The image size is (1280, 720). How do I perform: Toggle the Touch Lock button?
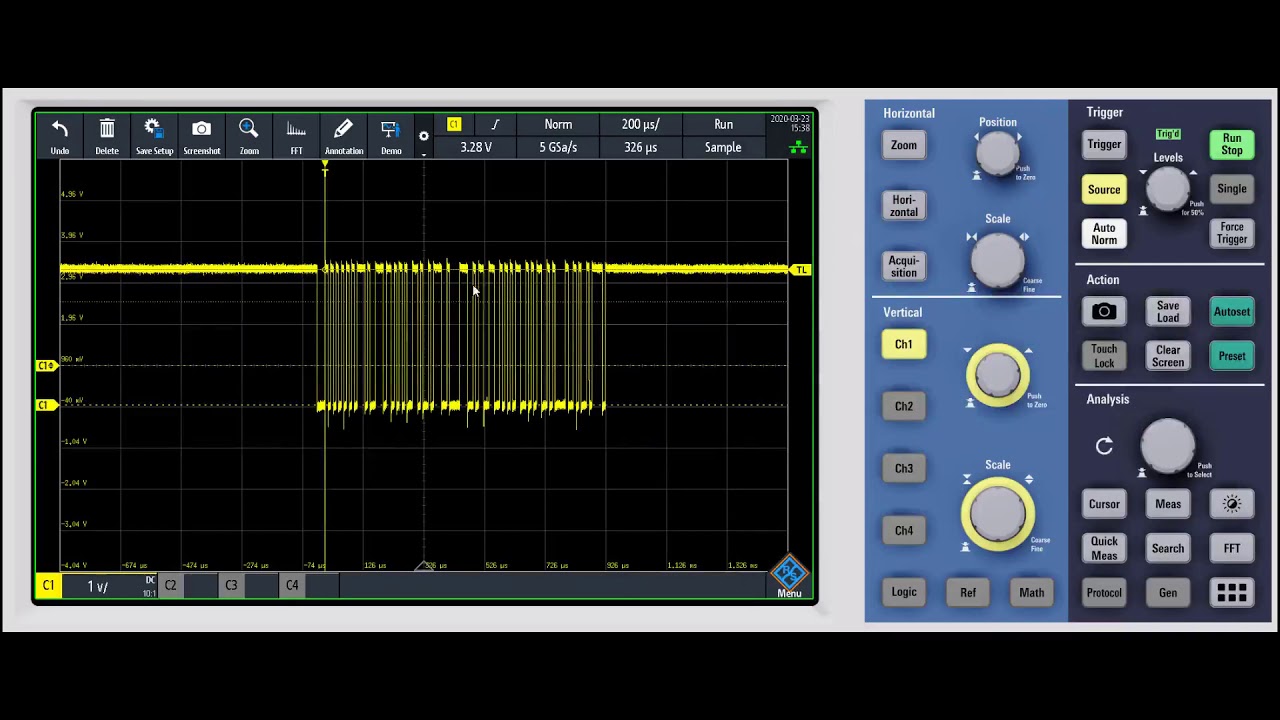(1104, 356)
